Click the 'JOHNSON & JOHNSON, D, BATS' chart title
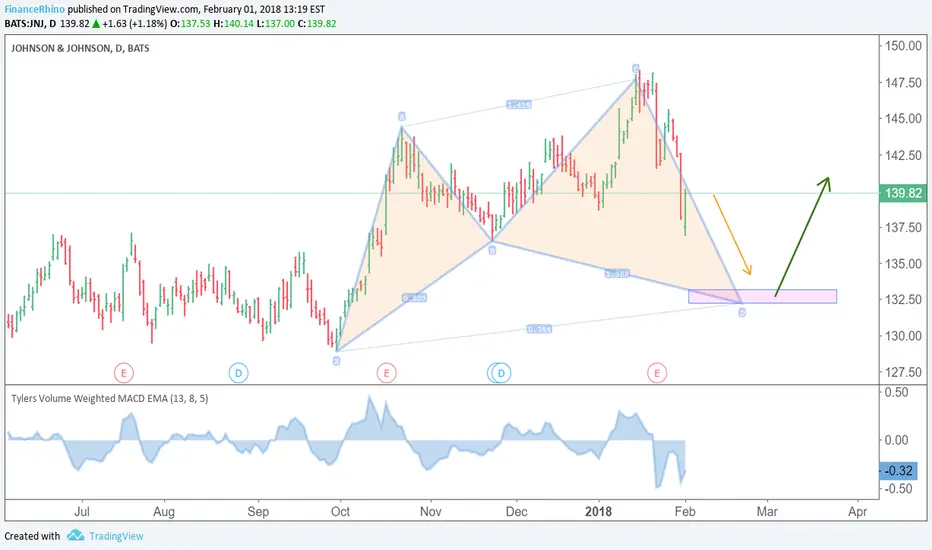This screenshot has height=550, width=932. pos(80,48)
